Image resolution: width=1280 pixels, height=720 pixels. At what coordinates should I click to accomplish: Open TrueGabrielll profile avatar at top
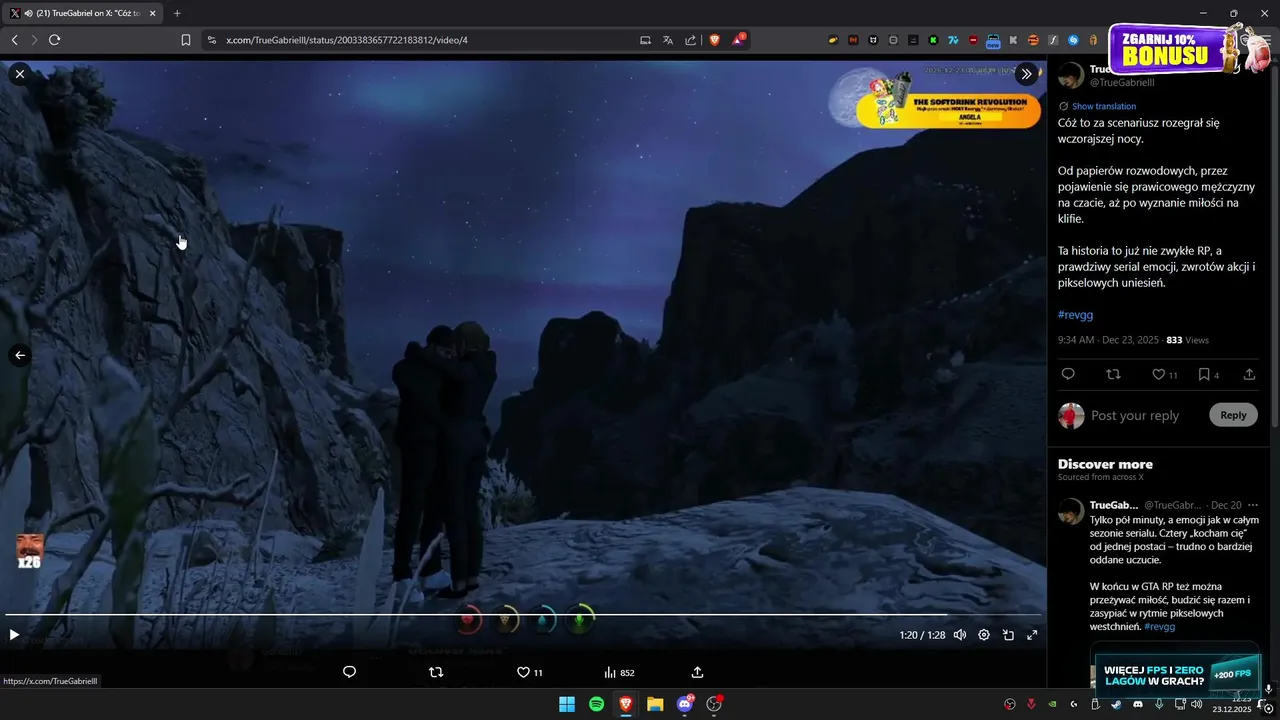click(1071, 75)
